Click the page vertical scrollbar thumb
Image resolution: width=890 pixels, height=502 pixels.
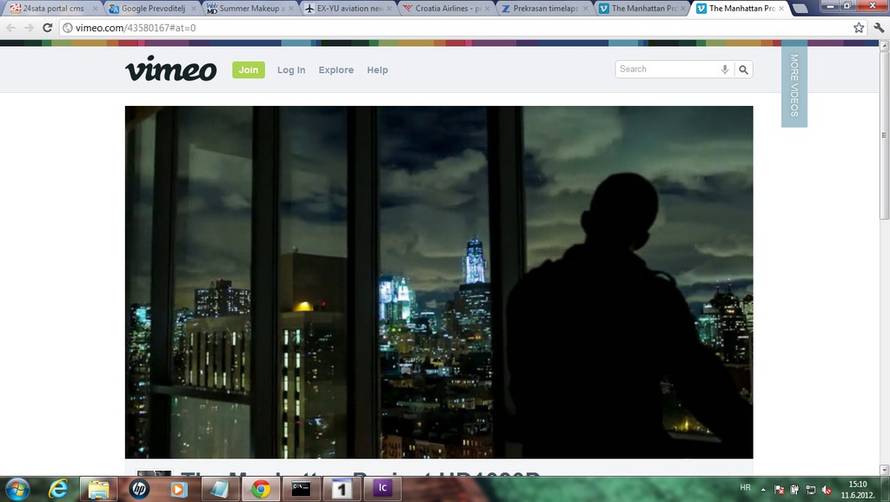point(884,135)
